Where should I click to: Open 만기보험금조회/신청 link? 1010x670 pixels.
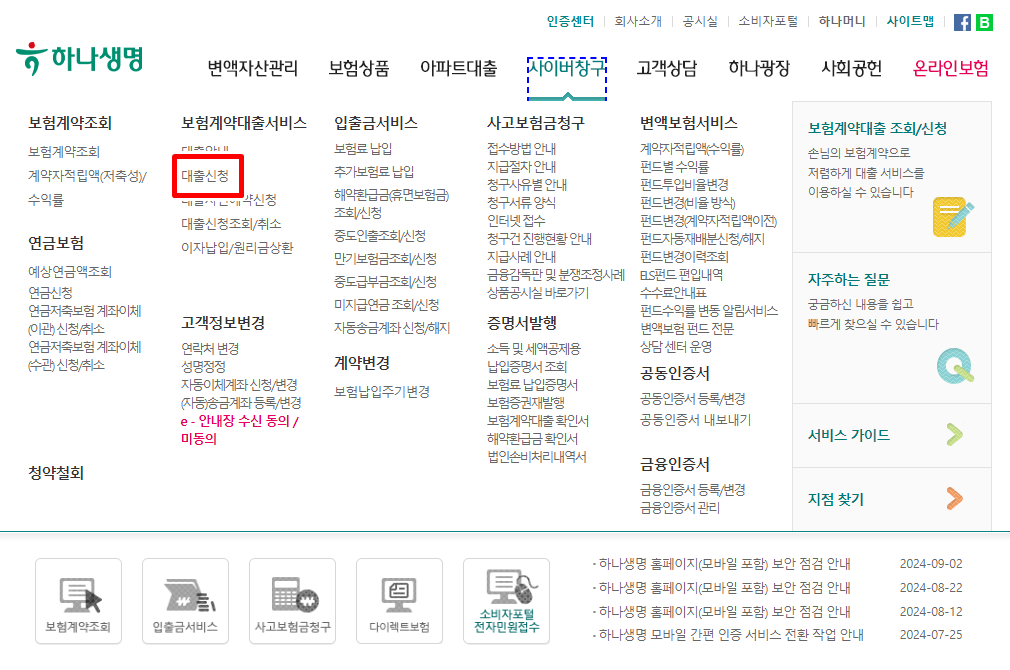point(385,259)
